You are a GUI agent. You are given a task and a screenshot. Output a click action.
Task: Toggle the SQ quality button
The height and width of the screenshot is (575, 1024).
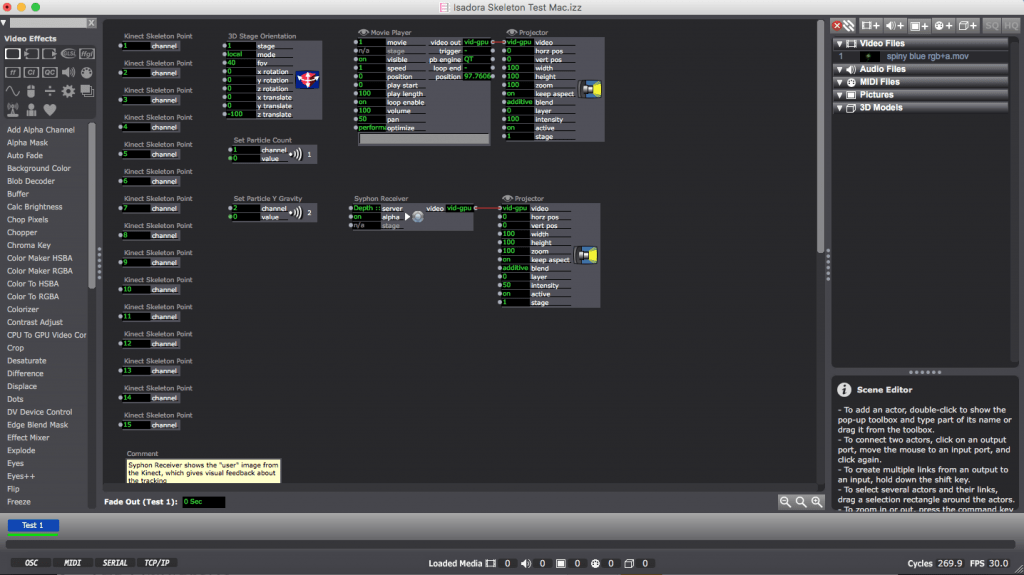[992, 25]
